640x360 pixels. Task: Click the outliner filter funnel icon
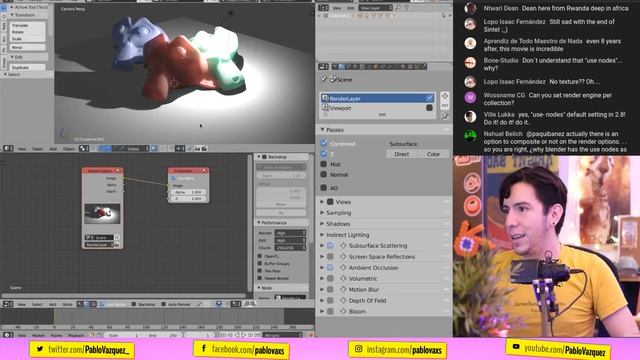pos(407,8)
